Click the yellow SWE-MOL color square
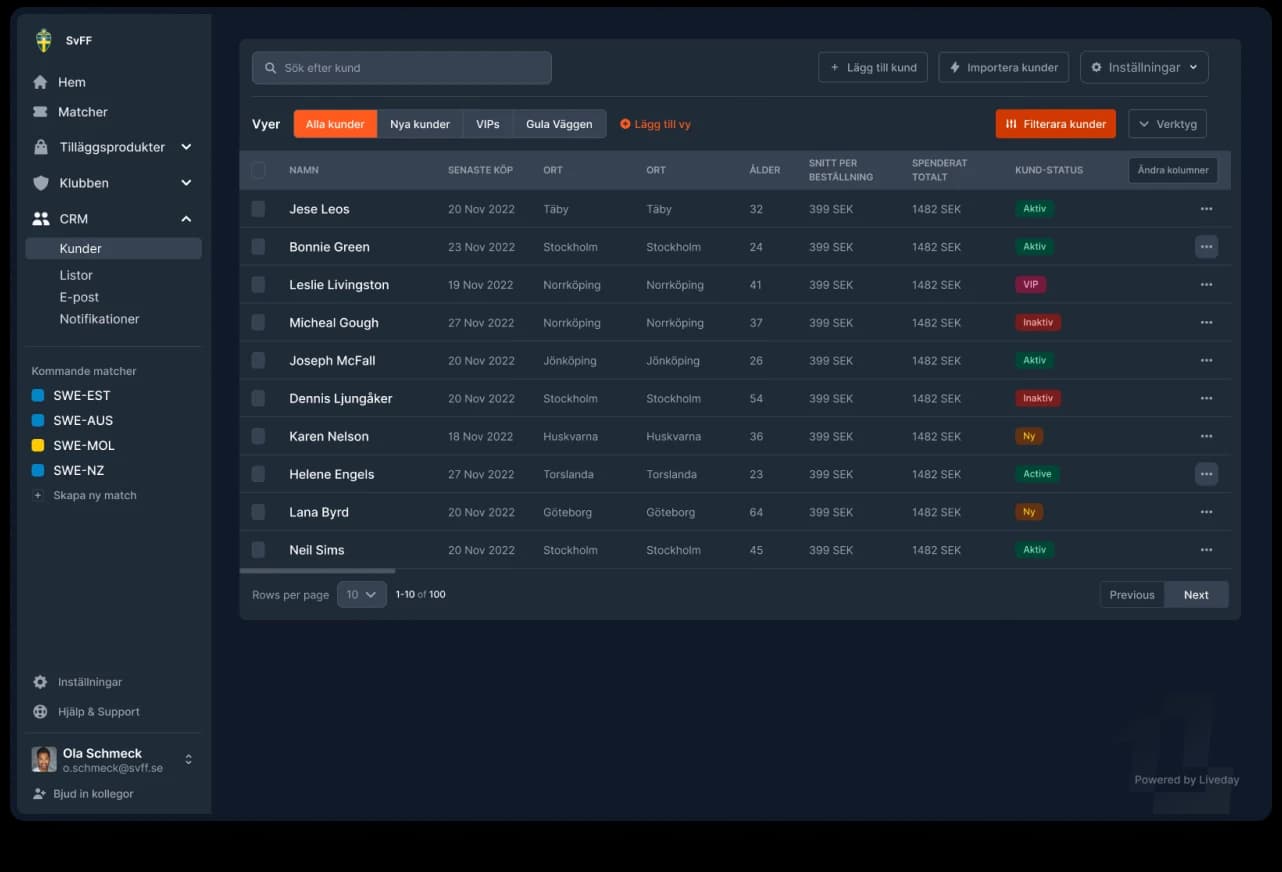 tap(38, 446)
